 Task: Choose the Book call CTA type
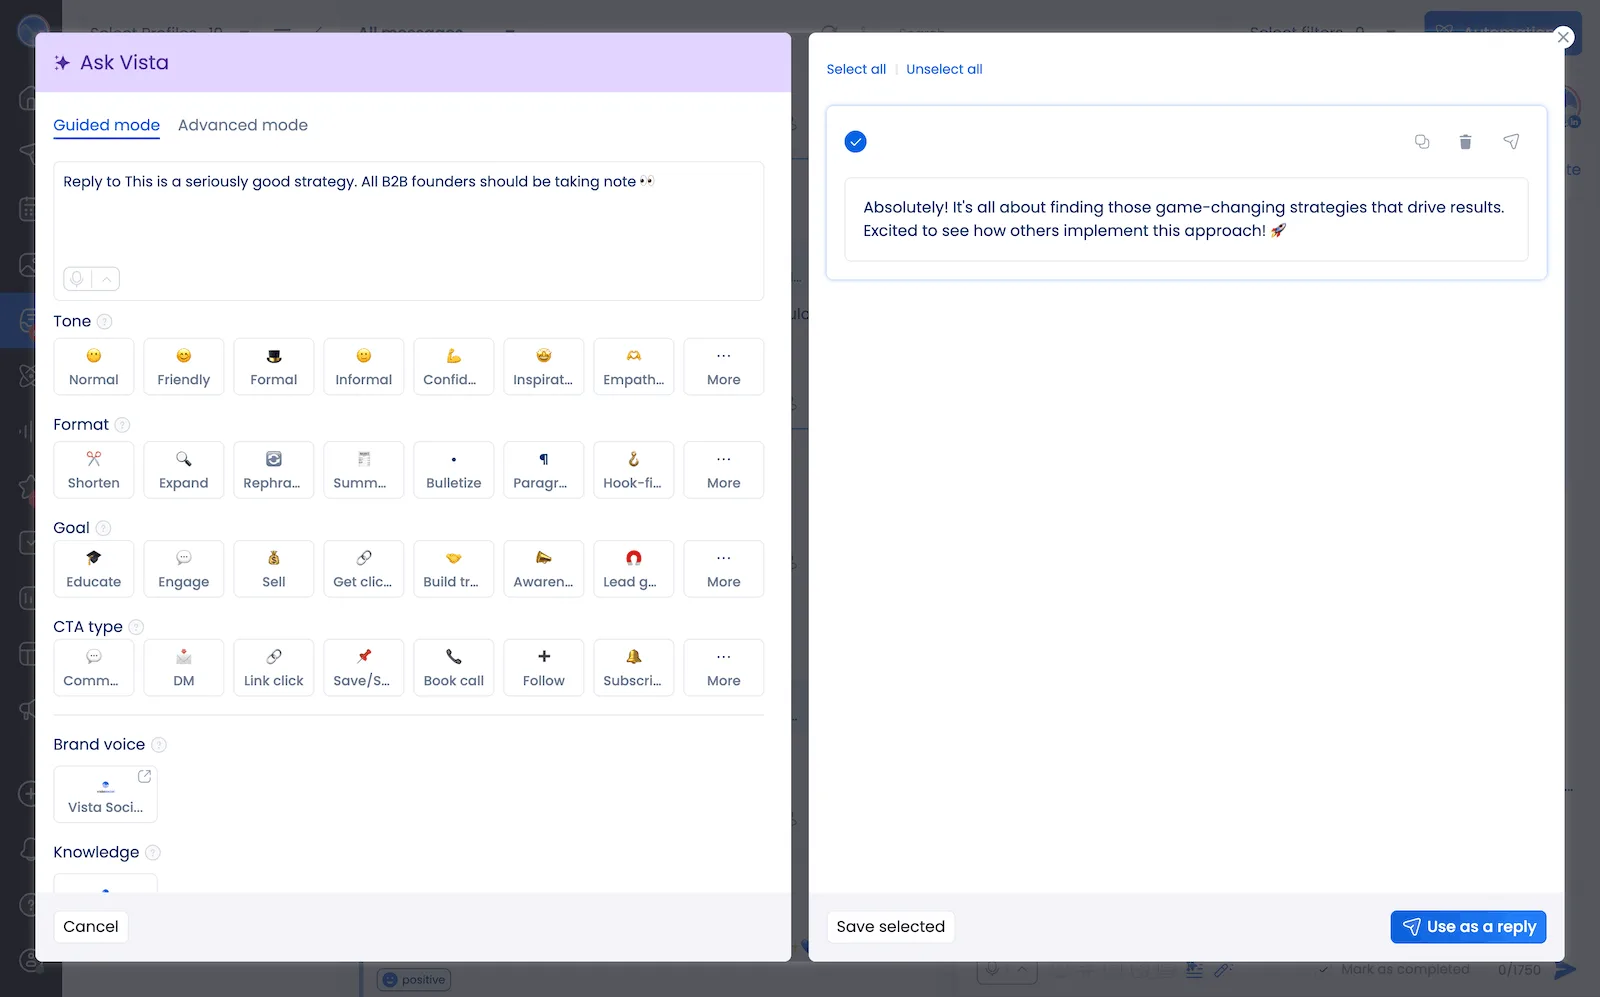453,667
